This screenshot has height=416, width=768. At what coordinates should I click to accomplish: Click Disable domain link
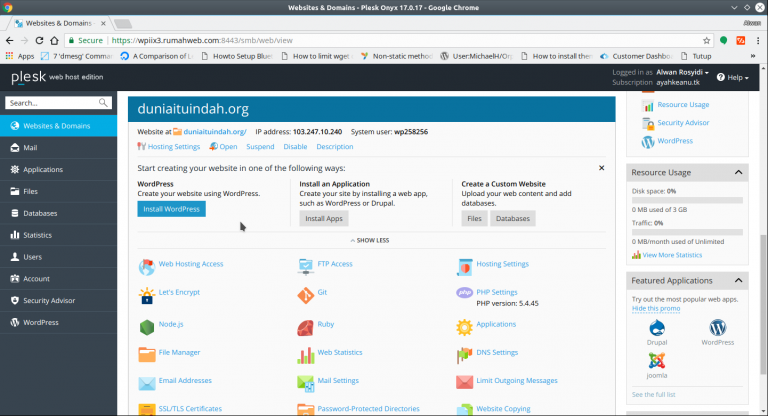click(x=295, y=147)
